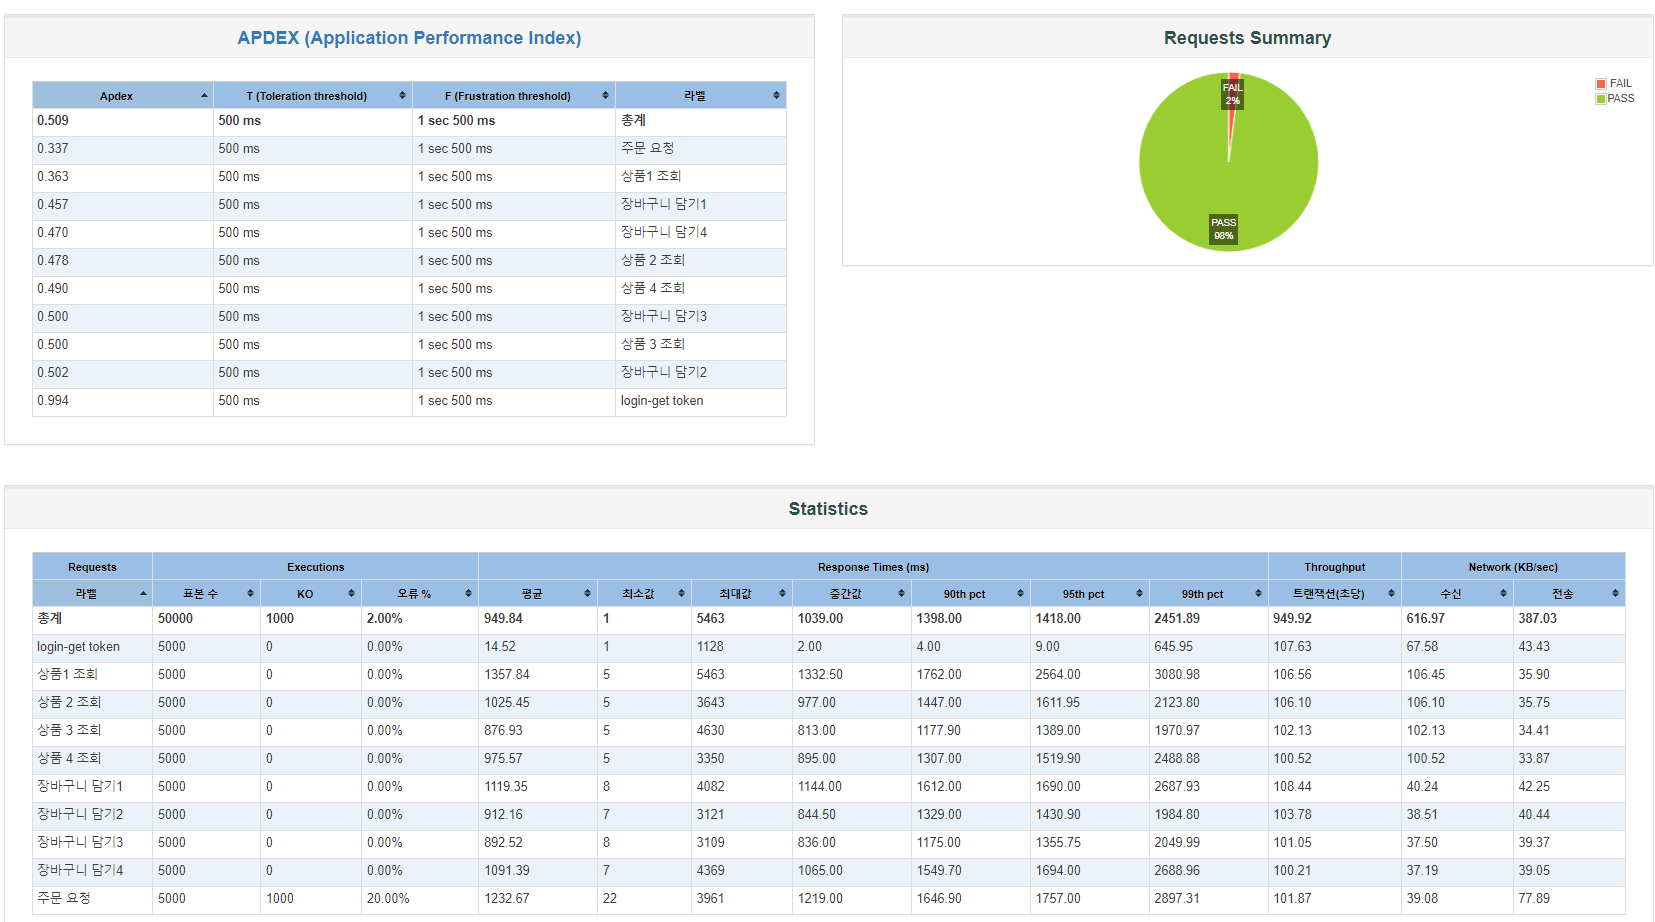Toggle FAIL legend color swatch
1655x922 pixels.
1601,84
